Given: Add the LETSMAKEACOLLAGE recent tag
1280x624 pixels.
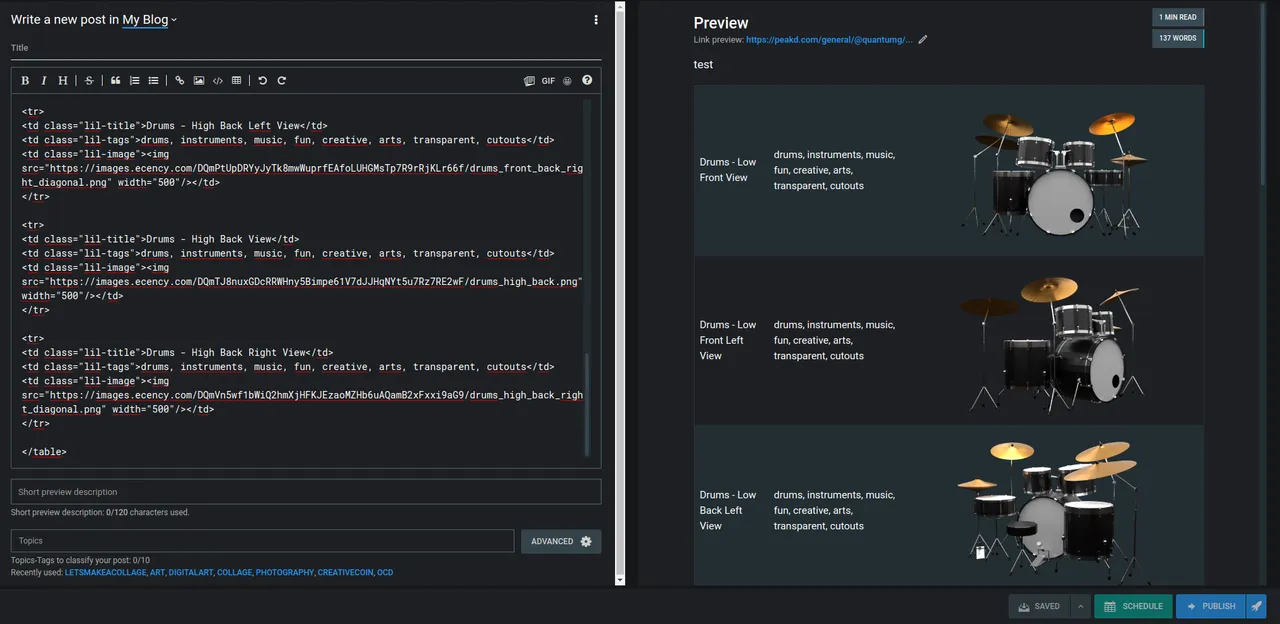Looking at the screenshot, I should 105,573.
